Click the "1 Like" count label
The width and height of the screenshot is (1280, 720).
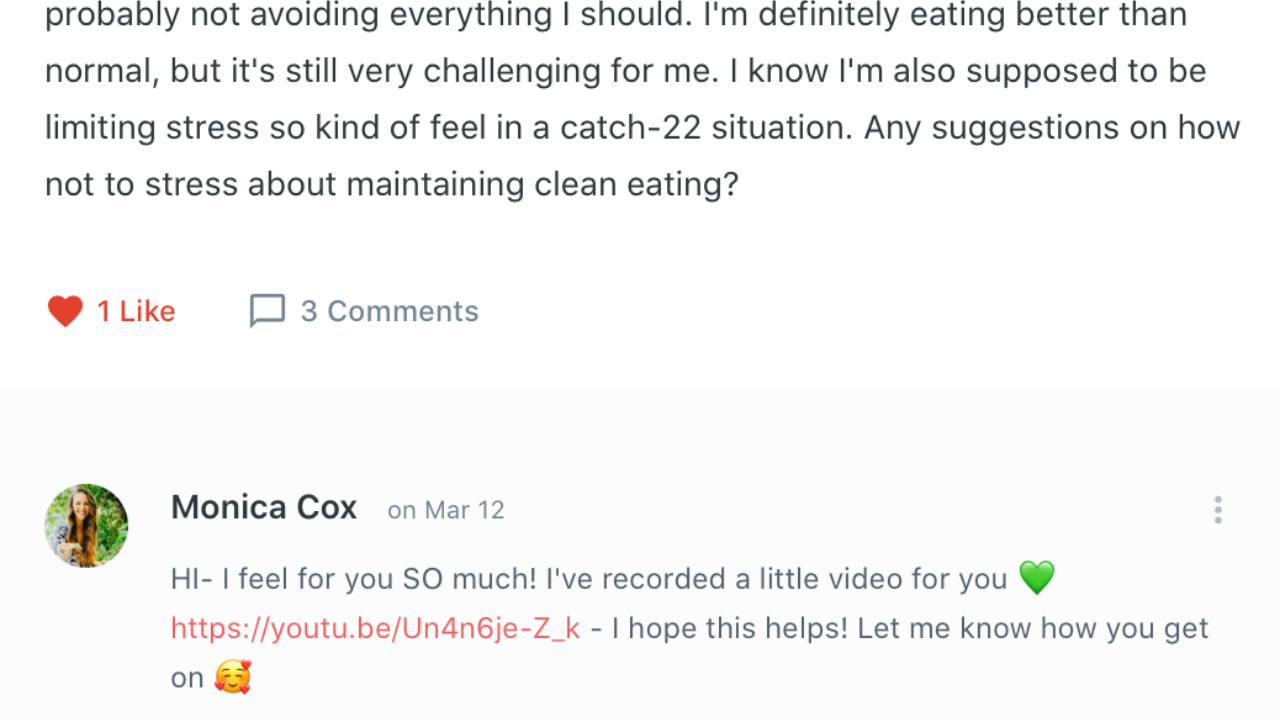[x=136, y=312]
